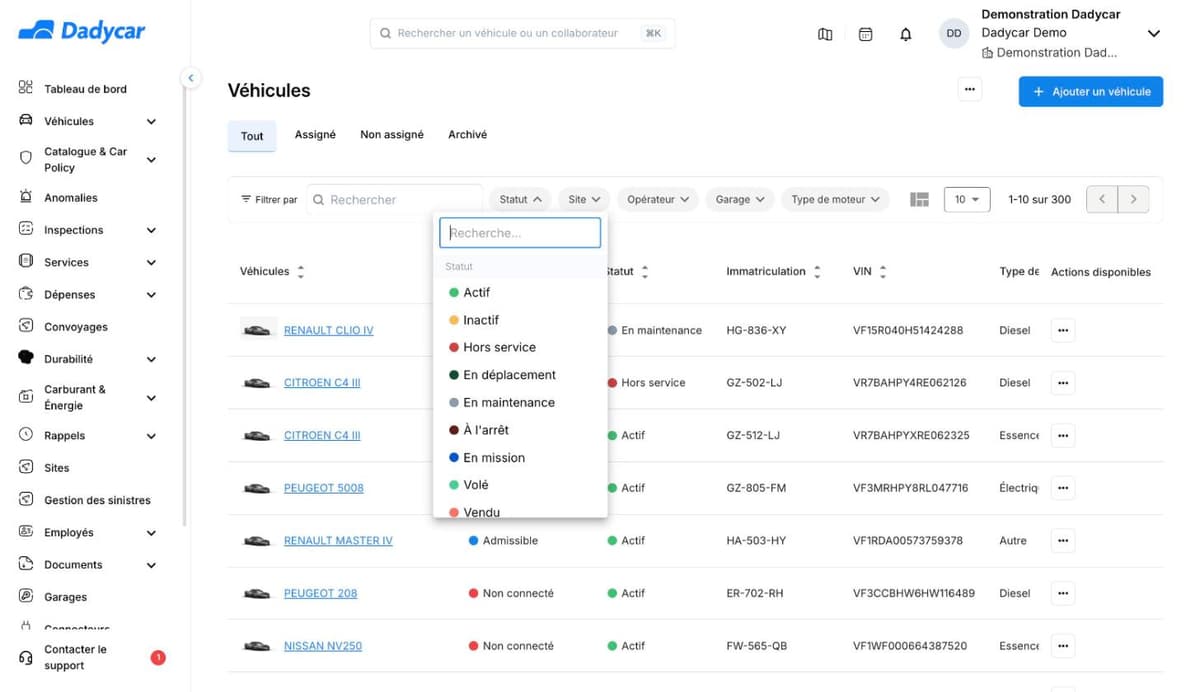This screenshot has height=692, width=1200.
Task: Click the Anomalies sidebar icon
Action: coord(26,197)
